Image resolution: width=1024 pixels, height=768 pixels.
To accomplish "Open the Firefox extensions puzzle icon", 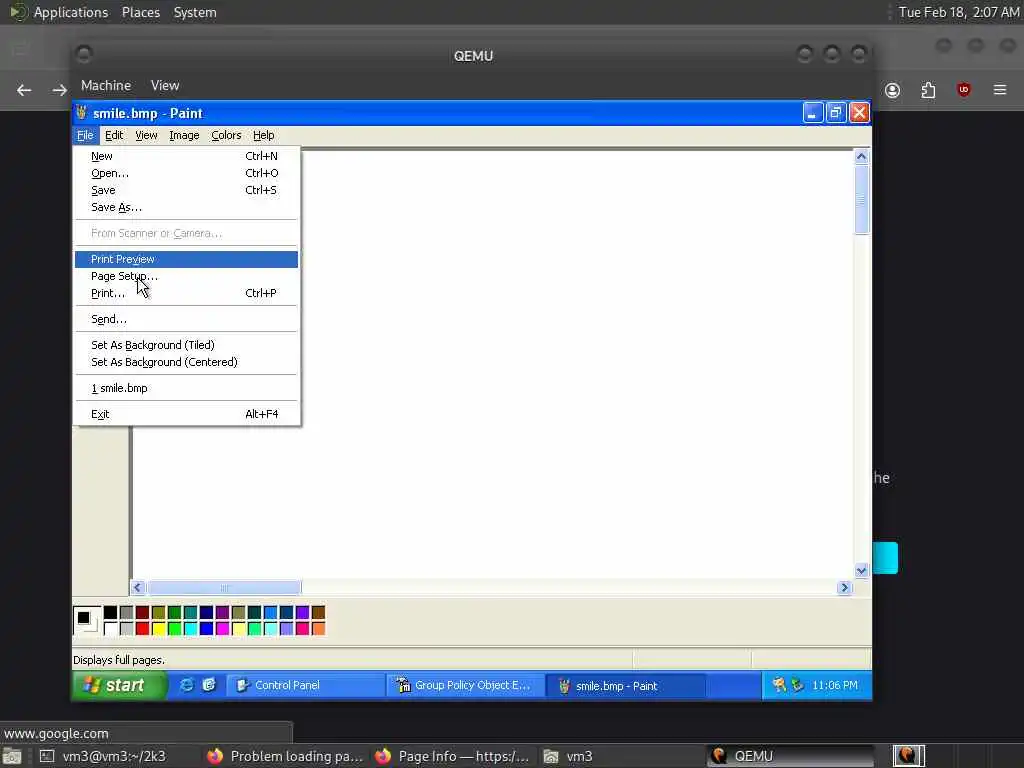I will point(928,90).
